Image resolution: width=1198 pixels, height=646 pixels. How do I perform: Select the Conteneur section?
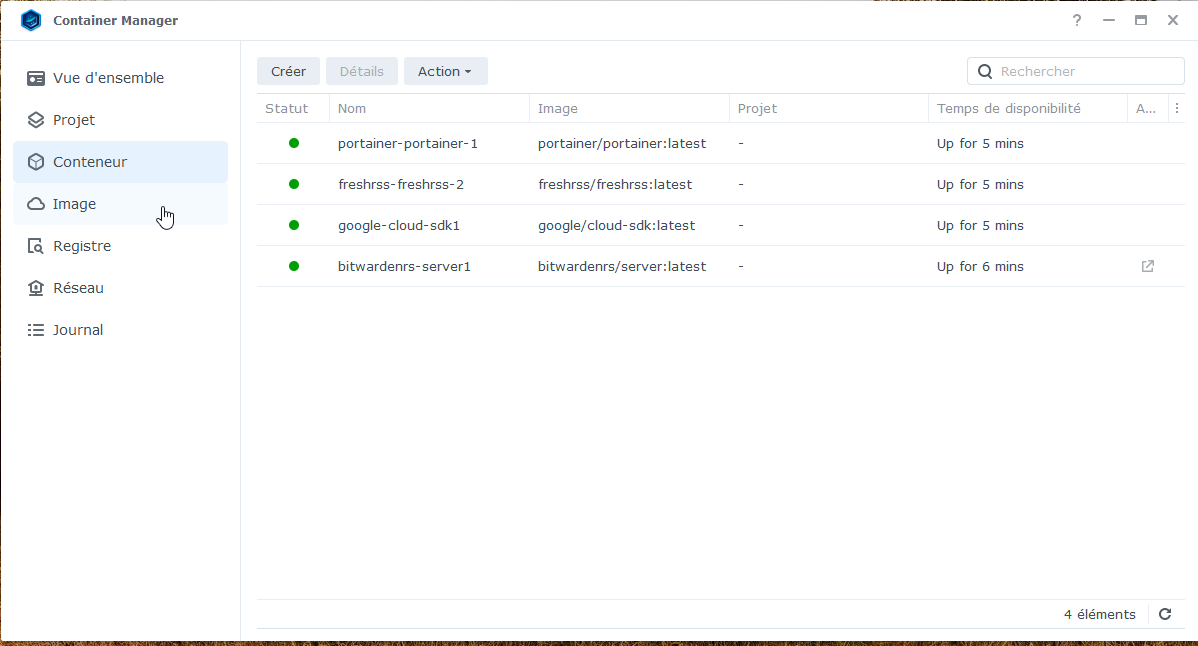(121, 162)
